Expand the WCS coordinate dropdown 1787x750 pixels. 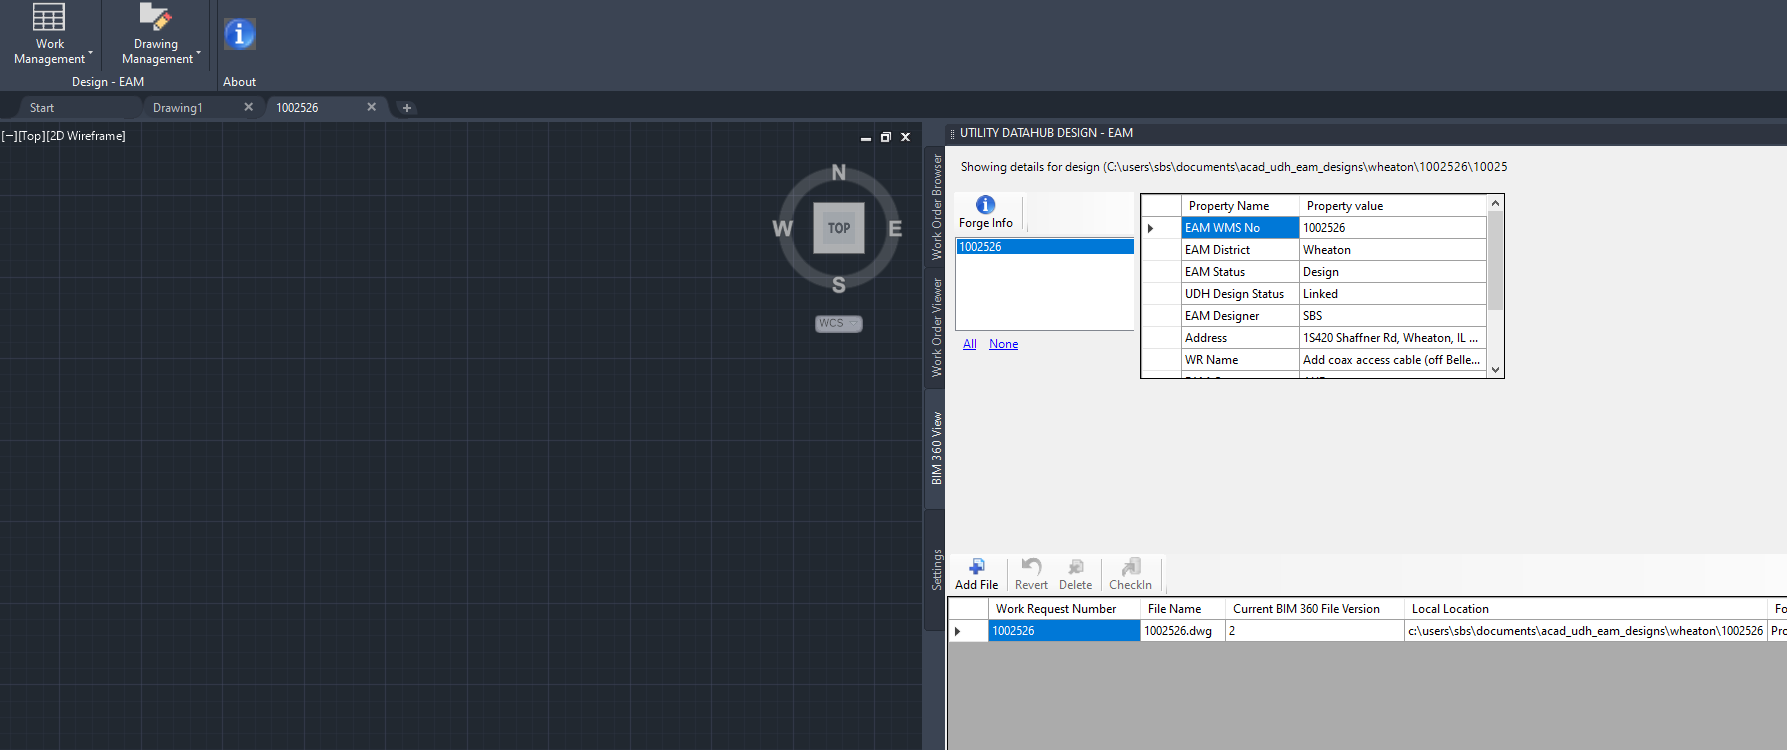click(x=853, y=323)
